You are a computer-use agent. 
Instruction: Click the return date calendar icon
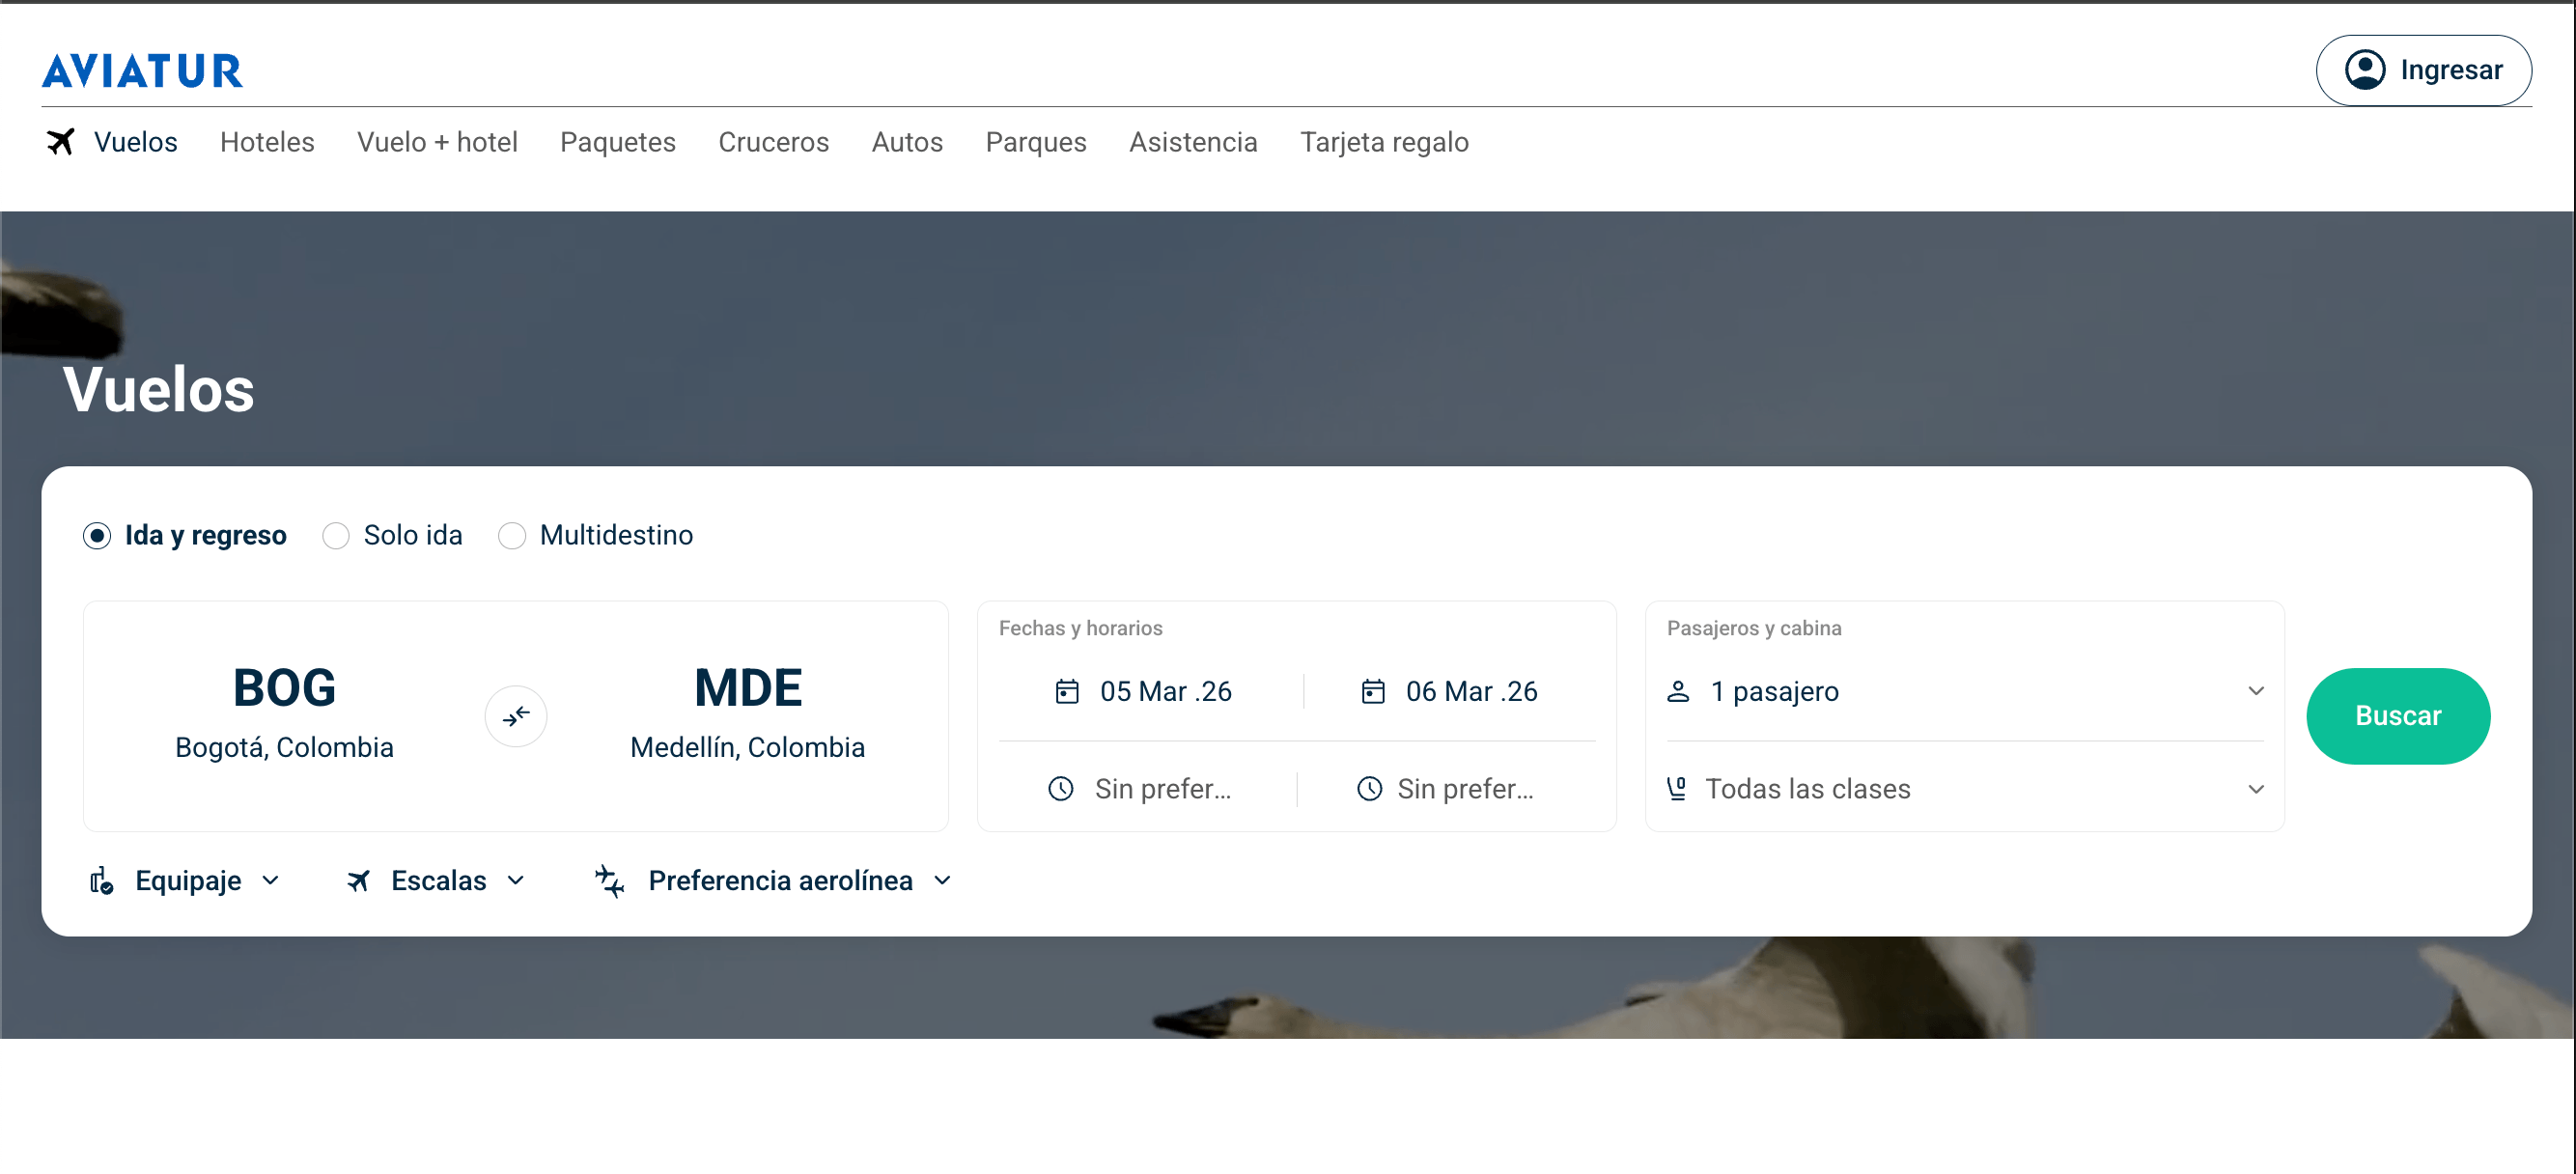click(x=1373, y=691)
